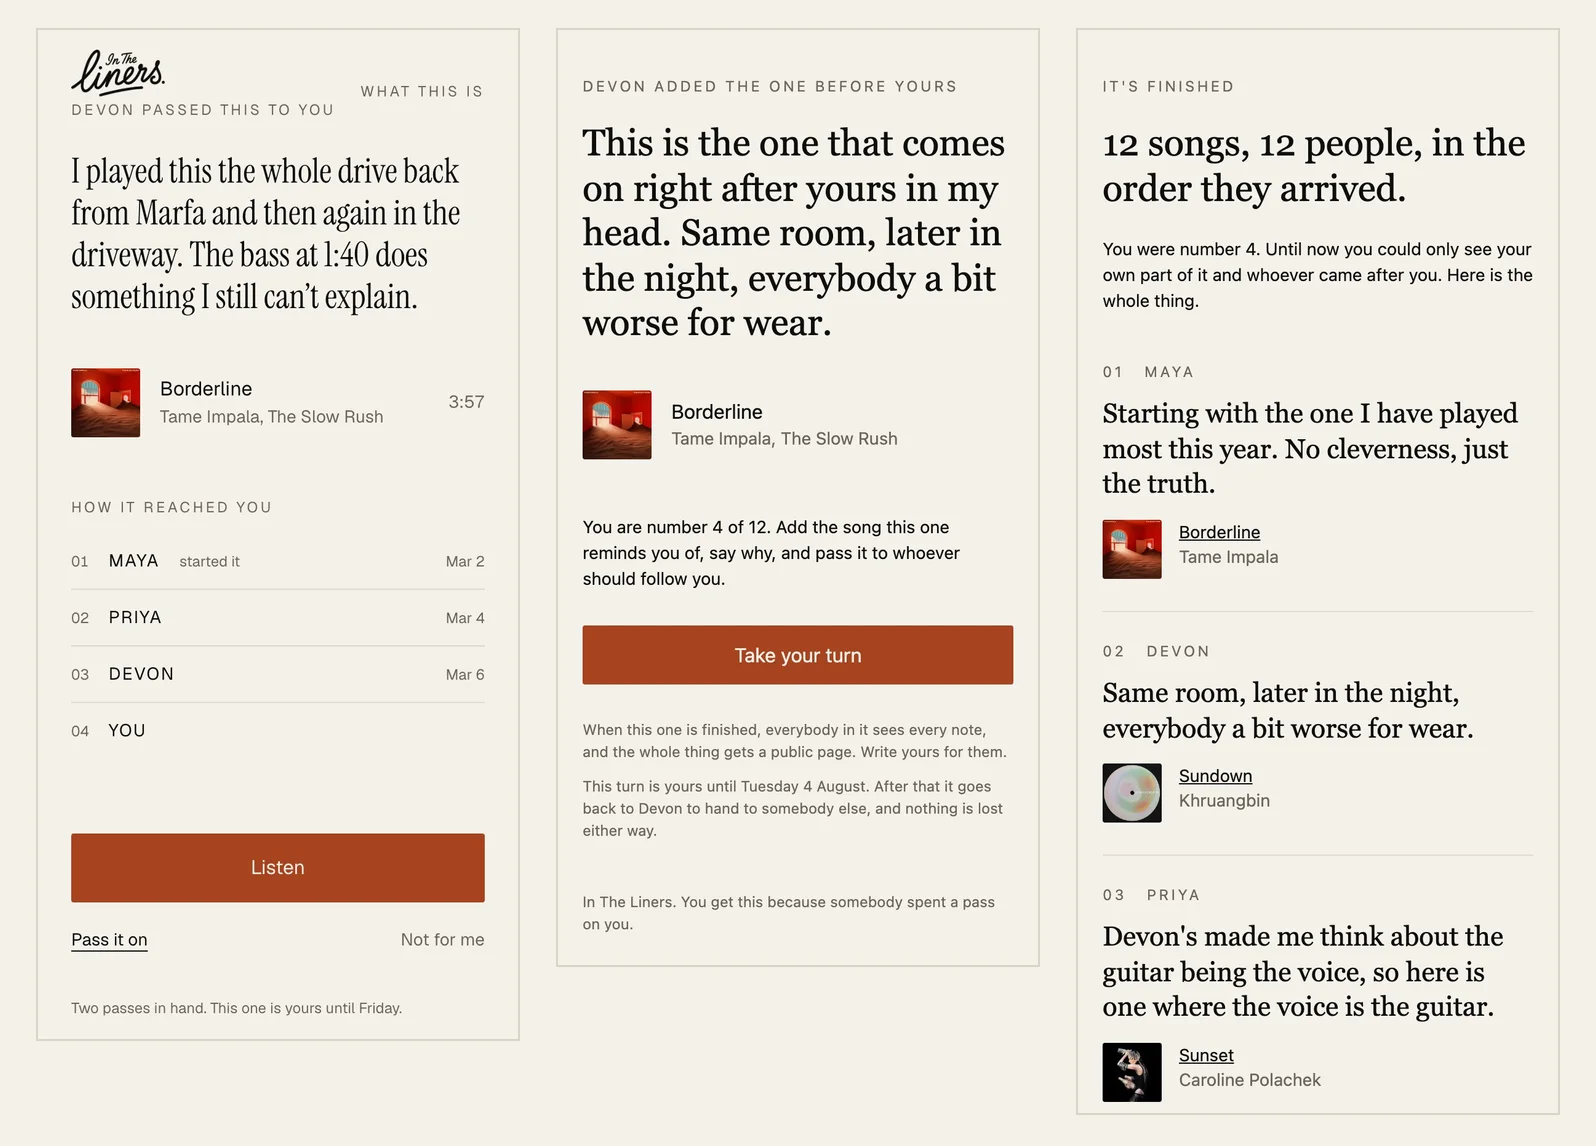This screenshot has width=1596, height=1146.
Task: Choose Not for me
Action: click(x=442, y=940)
